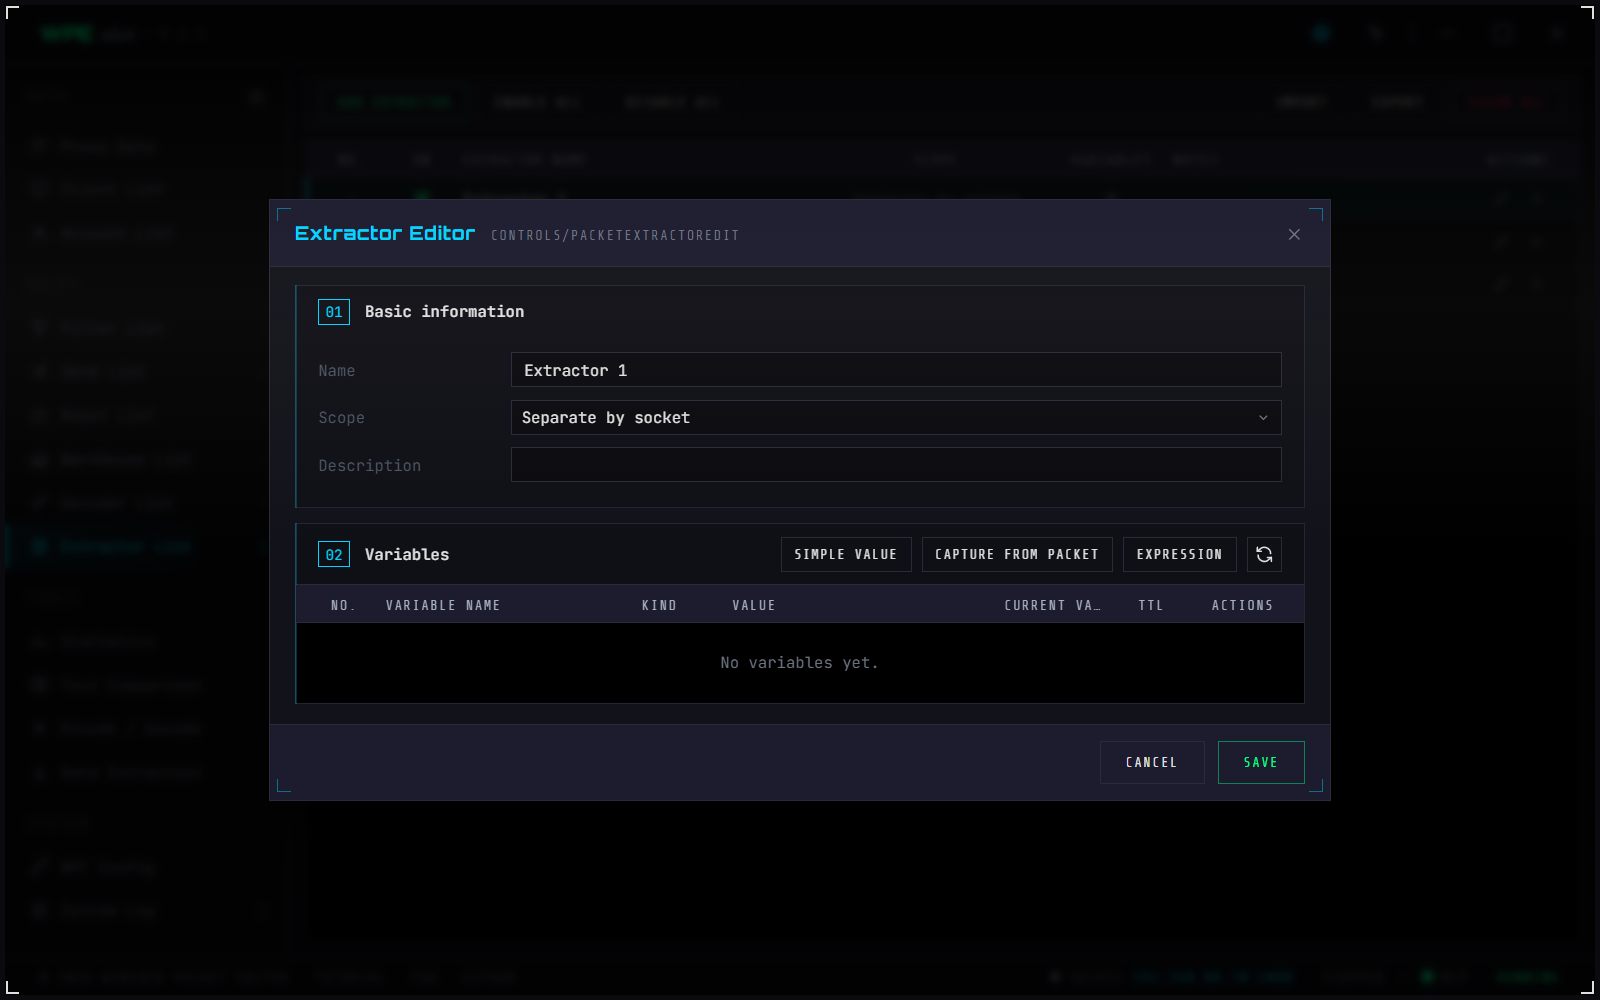Click the Value column header
This screenshot has width=1600, height=1000.
pyautogui.click(x=754, y=605)
